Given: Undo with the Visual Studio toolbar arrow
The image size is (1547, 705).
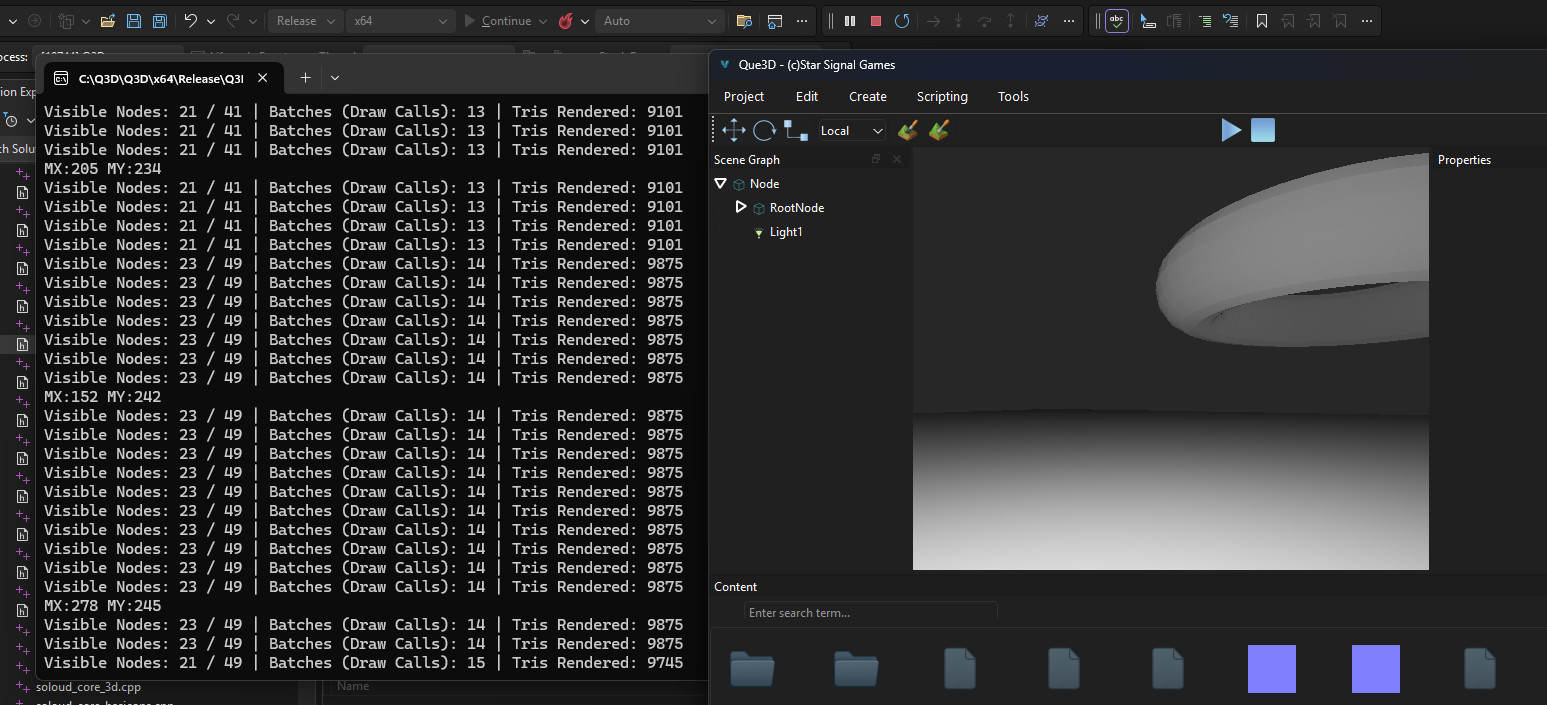Looking at the screenshot, I should 190,21.
